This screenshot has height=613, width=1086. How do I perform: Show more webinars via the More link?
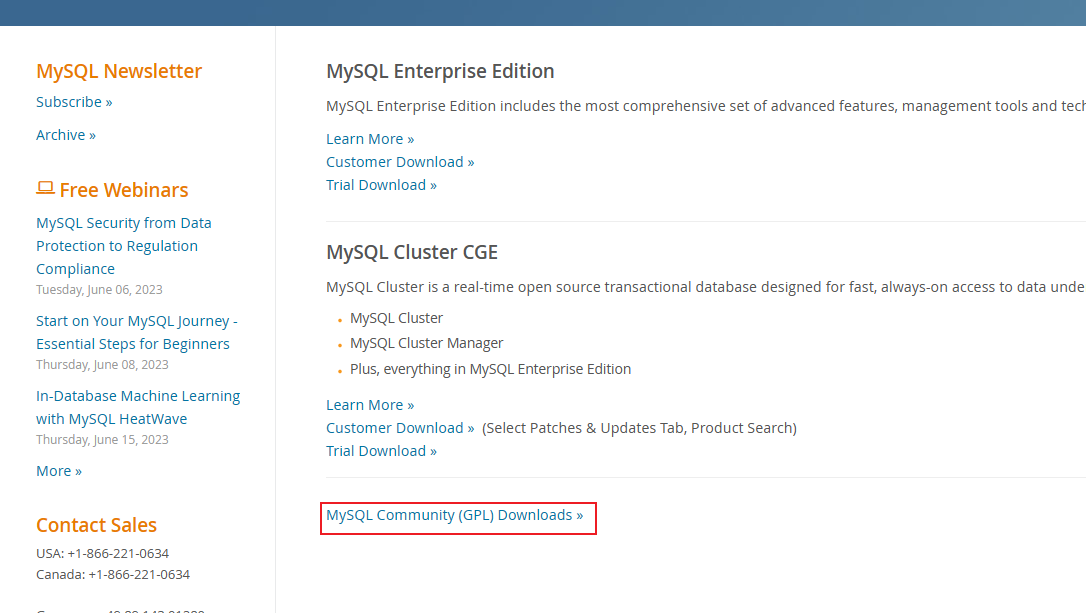point(59,471)
